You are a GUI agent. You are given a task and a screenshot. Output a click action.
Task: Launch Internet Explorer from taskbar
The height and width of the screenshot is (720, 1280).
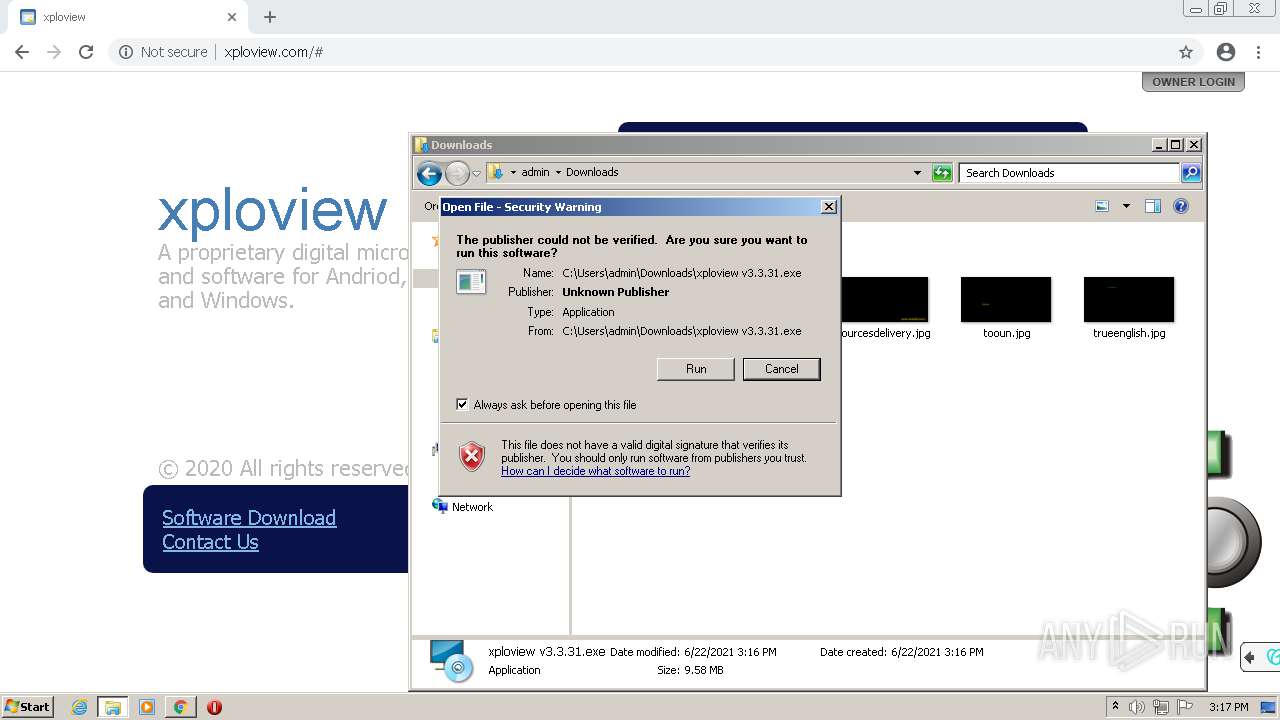pos(79,707)
